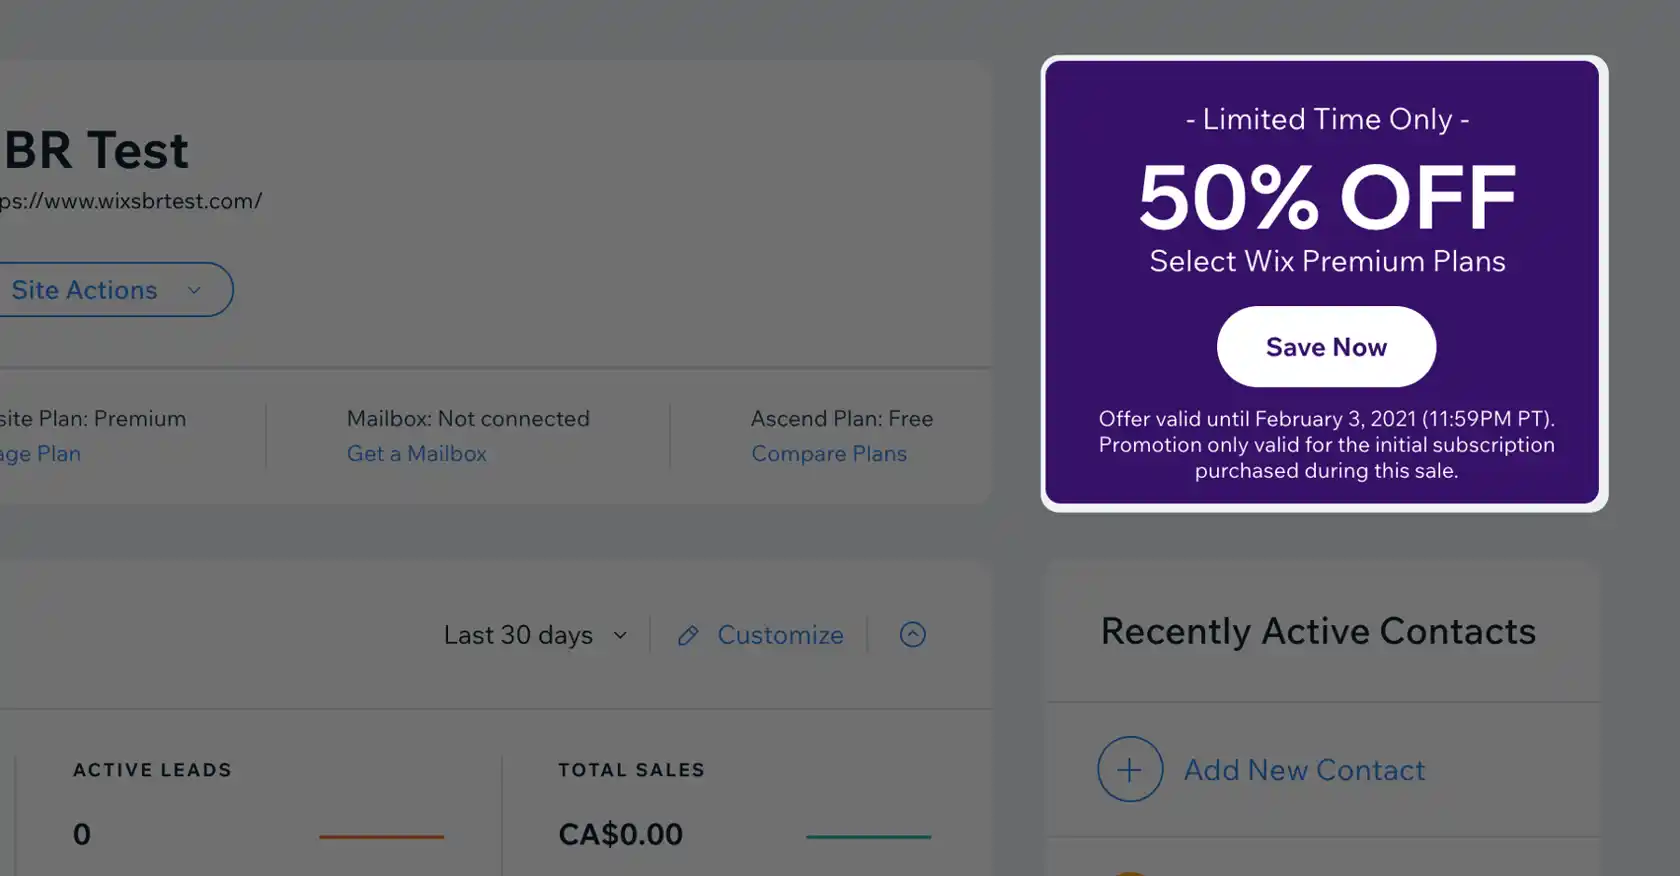Collapse the analytics section with circle arrow
The height and width of the screenshot is (876, 1680).
point(913,634)
